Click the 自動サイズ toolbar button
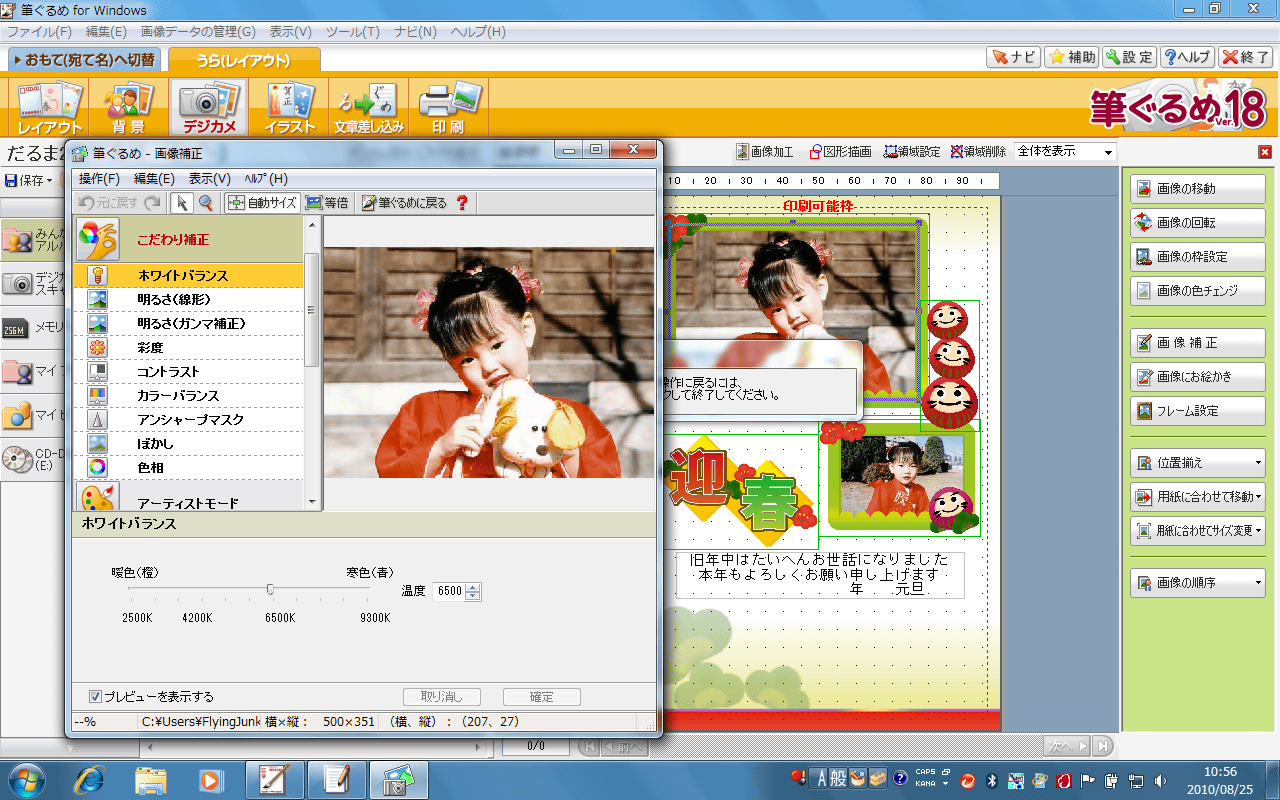This screenshot has height=800, width=1280. tap(263, 203)
